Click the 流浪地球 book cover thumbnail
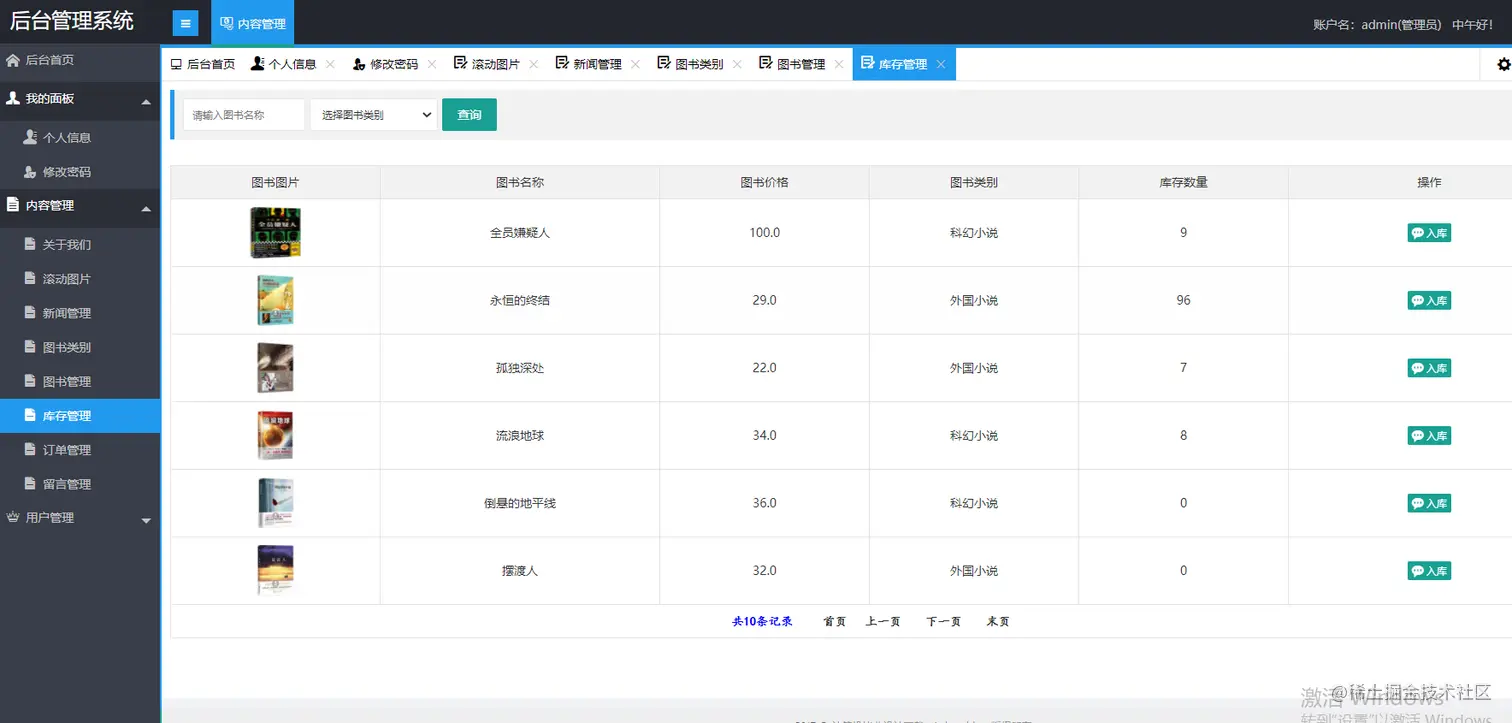Viewport: 1512px width, 723px height. tap(275, 435)
